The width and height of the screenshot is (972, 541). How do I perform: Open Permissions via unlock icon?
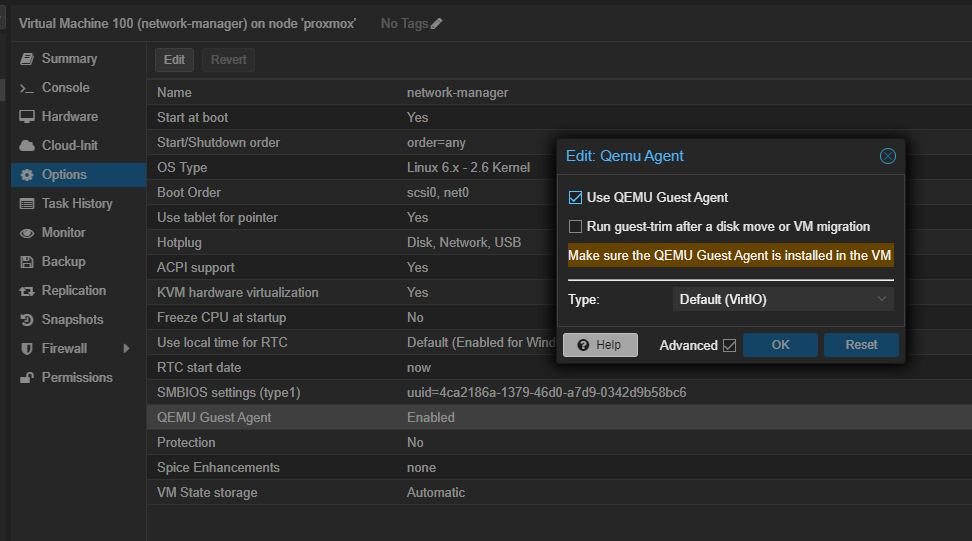[27, 378]
